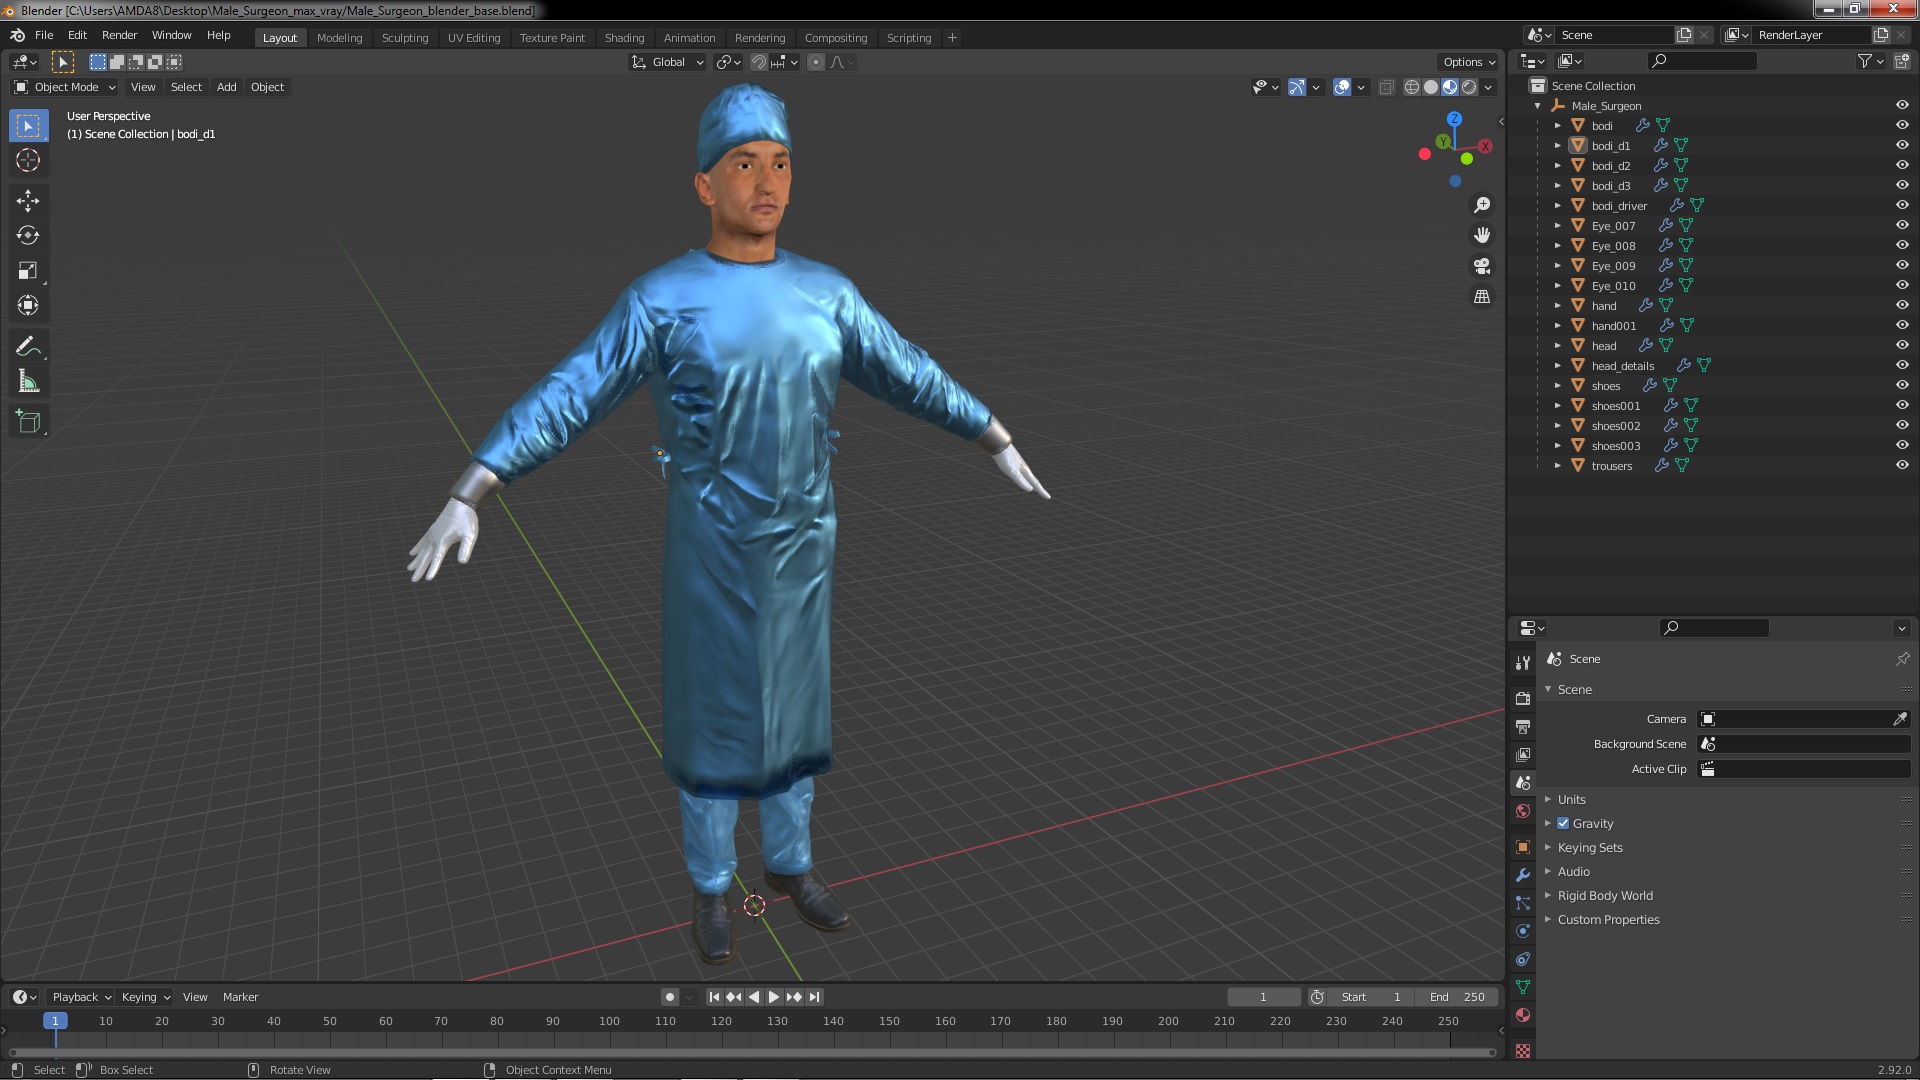Toggle camera view in viewport
This screenshot has height=1080, width=1920.
pos(1482,266)
